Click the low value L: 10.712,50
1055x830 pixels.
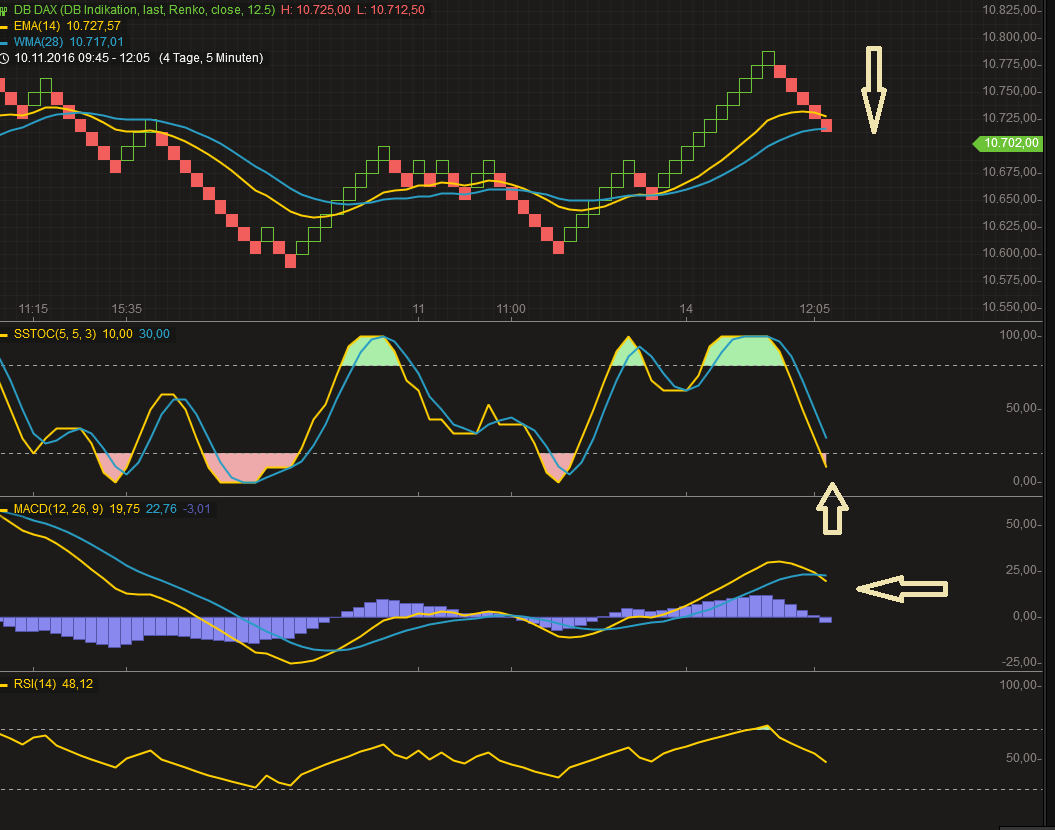point(390,10)
